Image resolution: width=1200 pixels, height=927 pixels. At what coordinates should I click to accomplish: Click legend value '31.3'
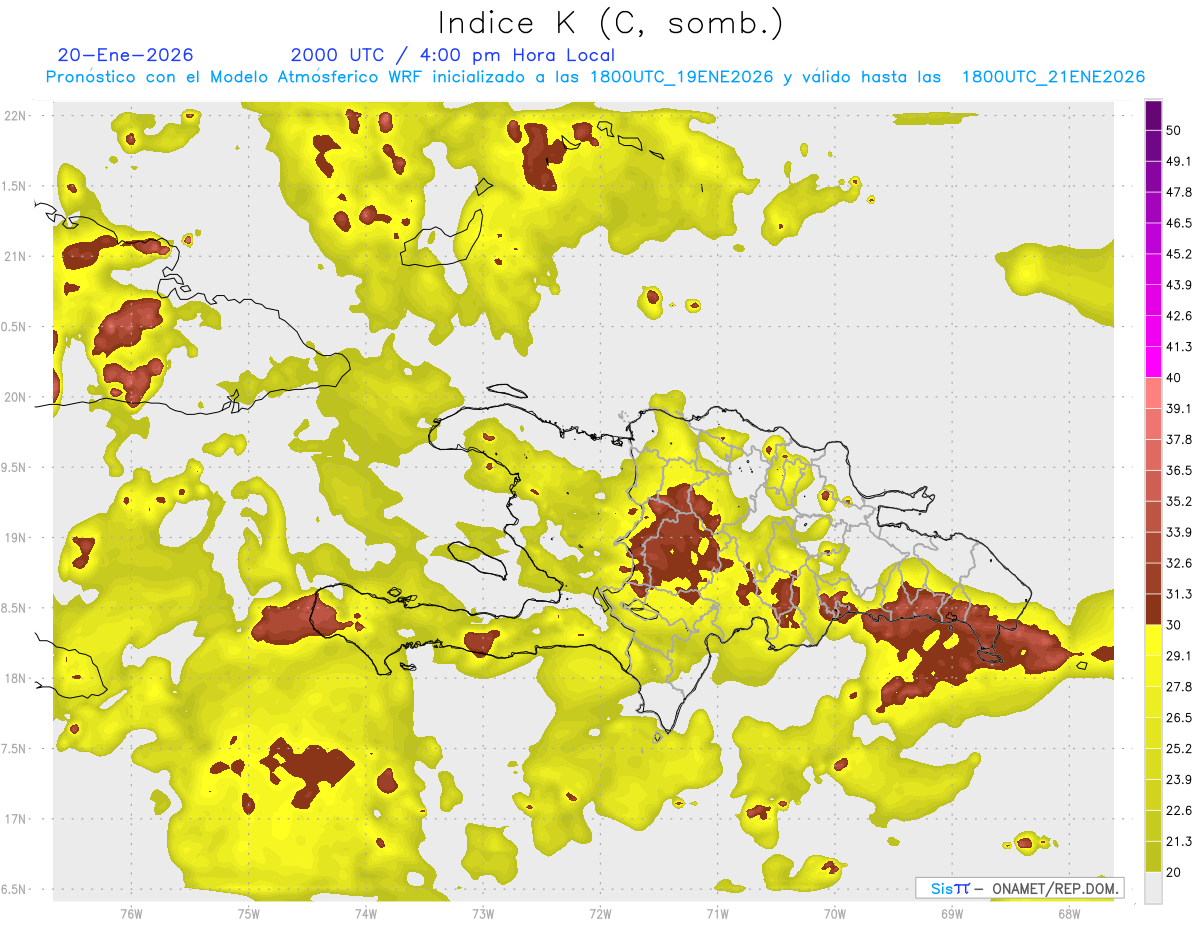[x=1179, y=594]
